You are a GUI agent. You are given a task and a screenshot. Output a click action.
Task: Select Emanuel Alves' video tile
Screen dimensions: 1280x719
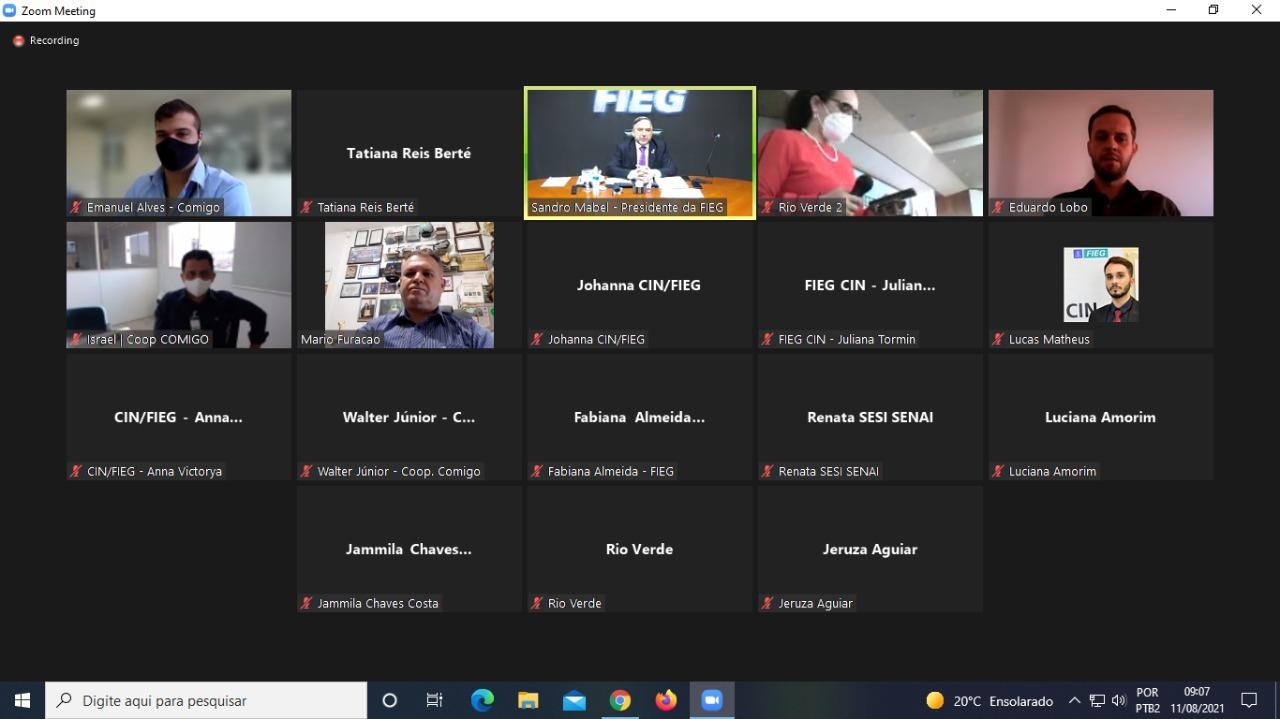point(179,153)
